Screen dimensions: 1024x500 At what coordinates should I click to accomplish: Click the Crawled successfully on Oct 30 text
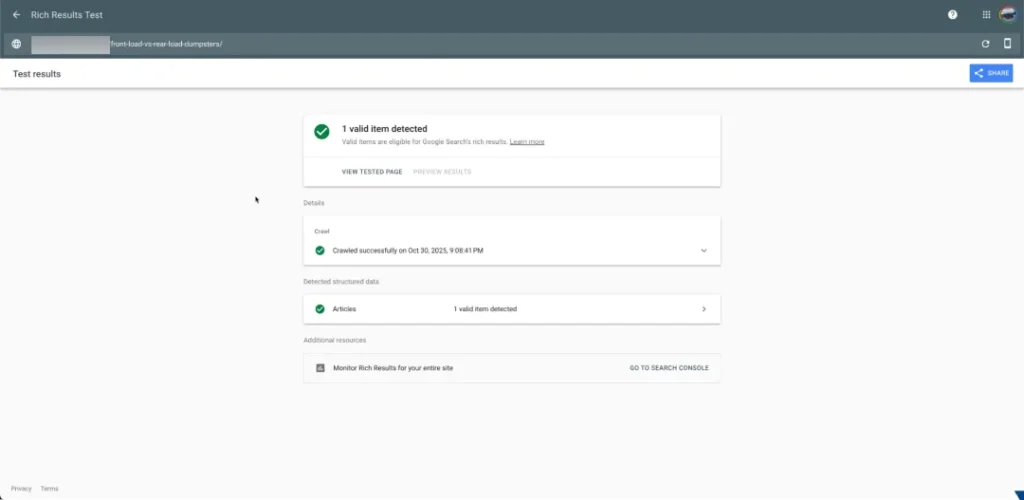[408, 251]
